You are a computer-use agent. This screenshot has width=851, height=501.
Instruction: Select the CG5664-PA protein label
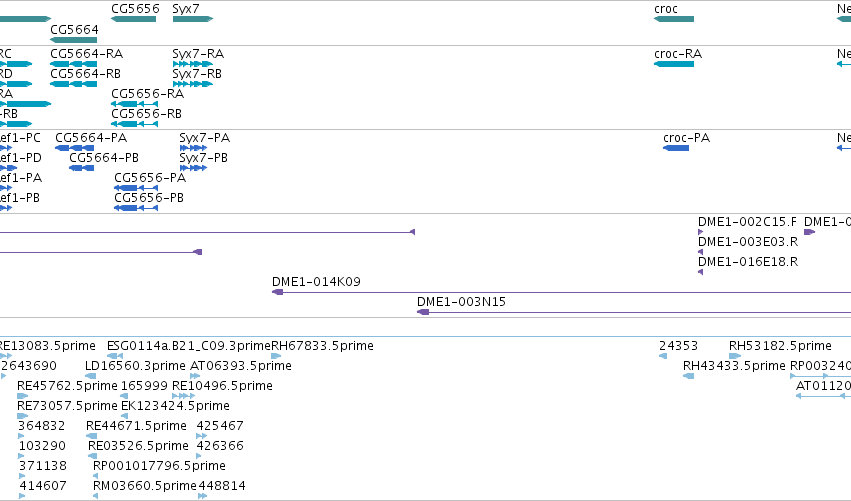tap(91, 138)
